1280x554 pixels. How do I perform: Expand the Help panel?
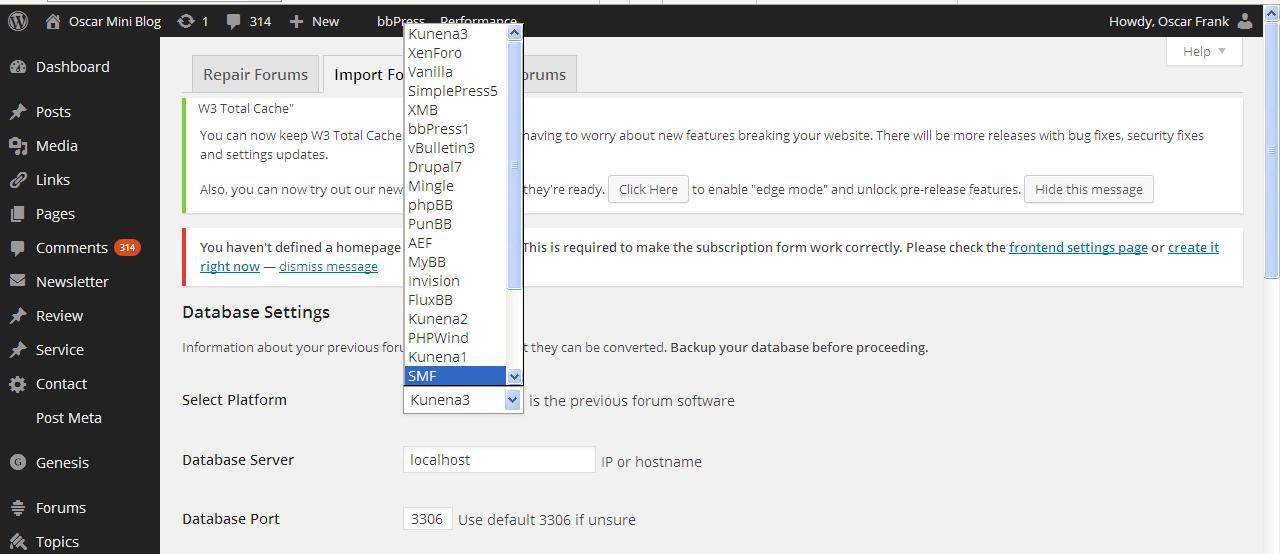[1204, 52]
